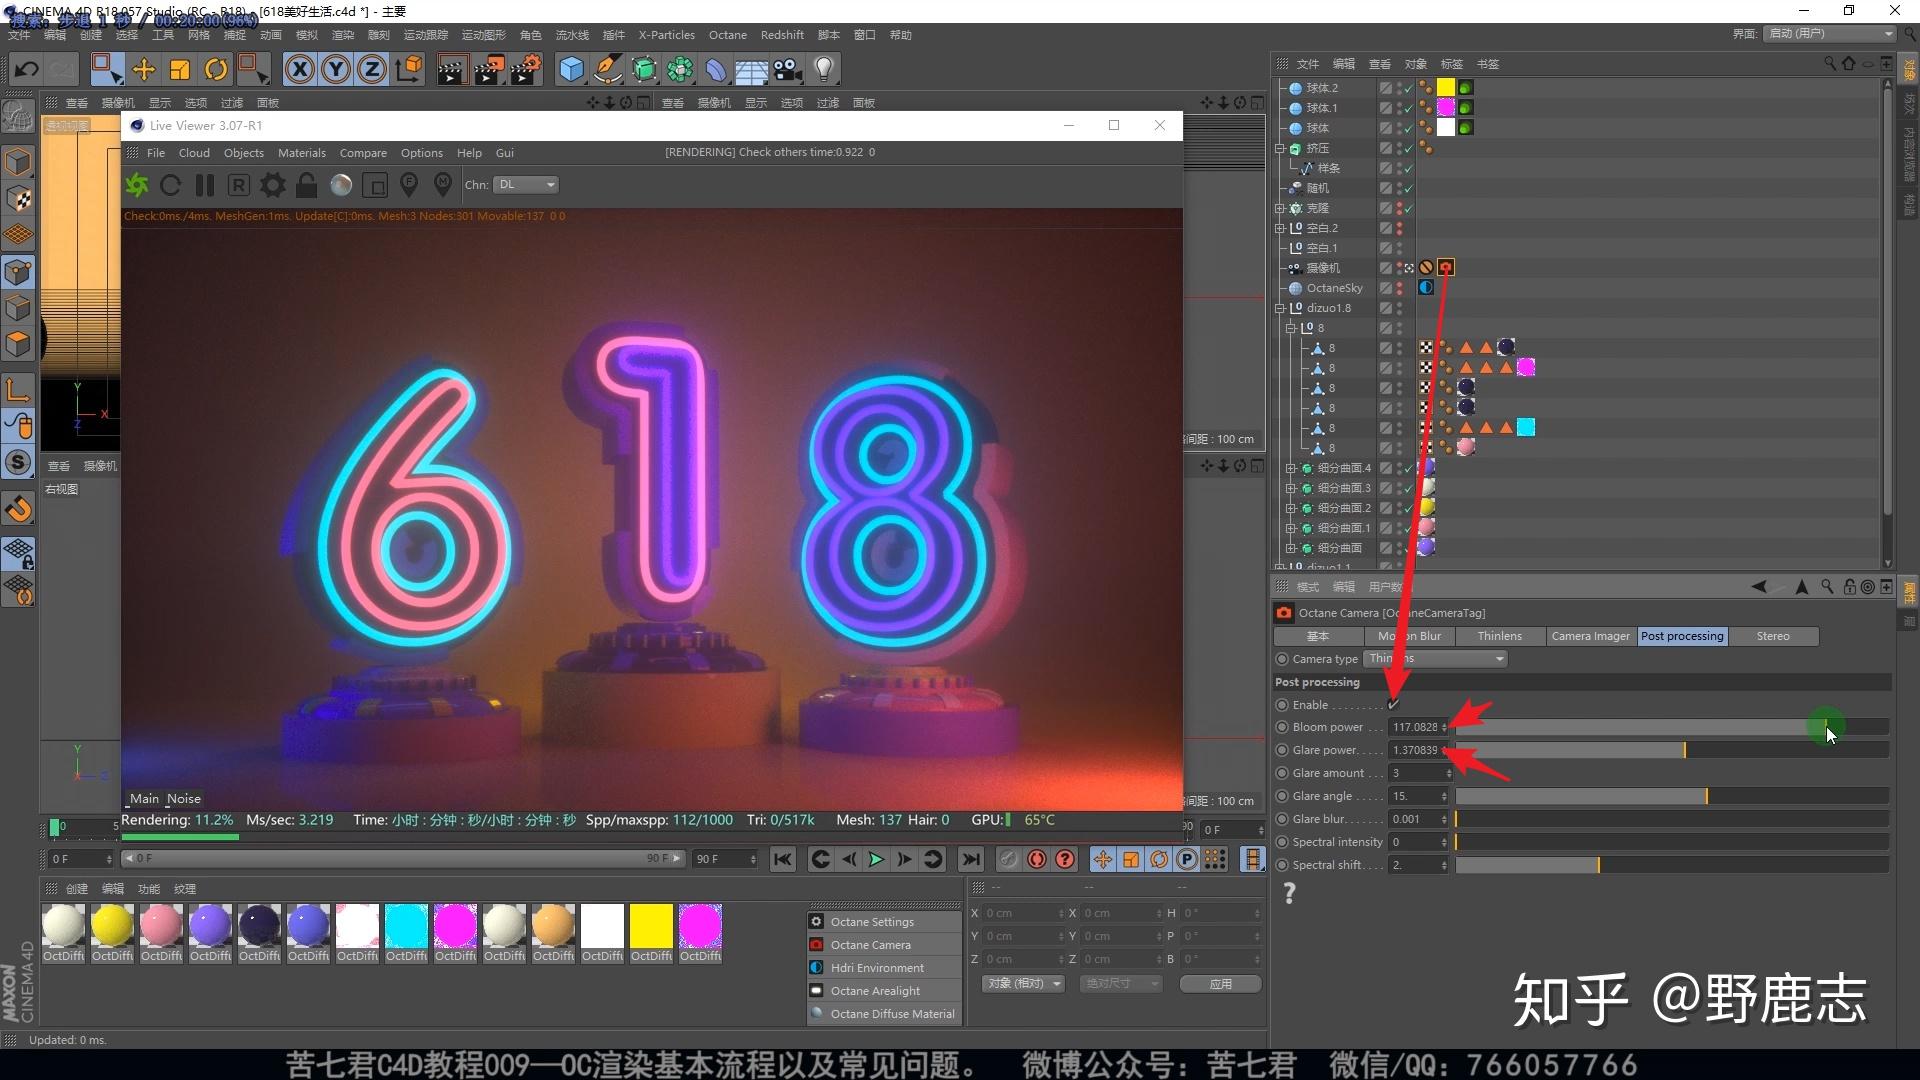Collapse the dizuo1.8 object hierarchy
This screenshot has width=1920, height=1080.
pyautogui.click(x=1281, y=308)
